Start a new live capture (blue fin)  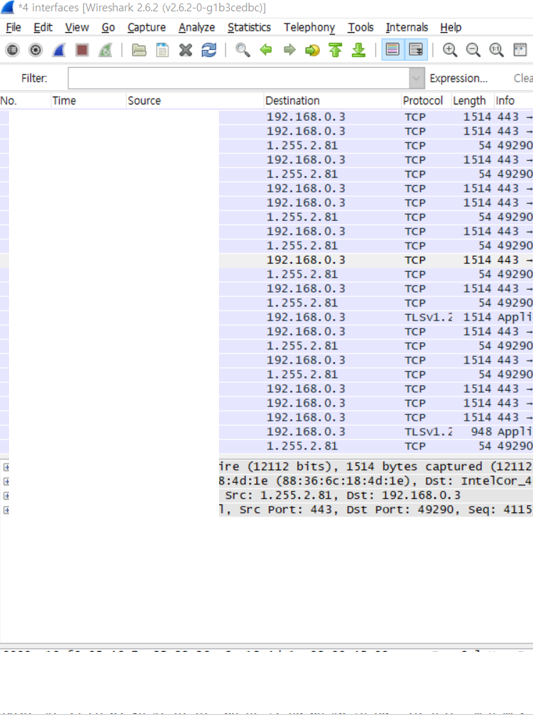tap(59, 50)
